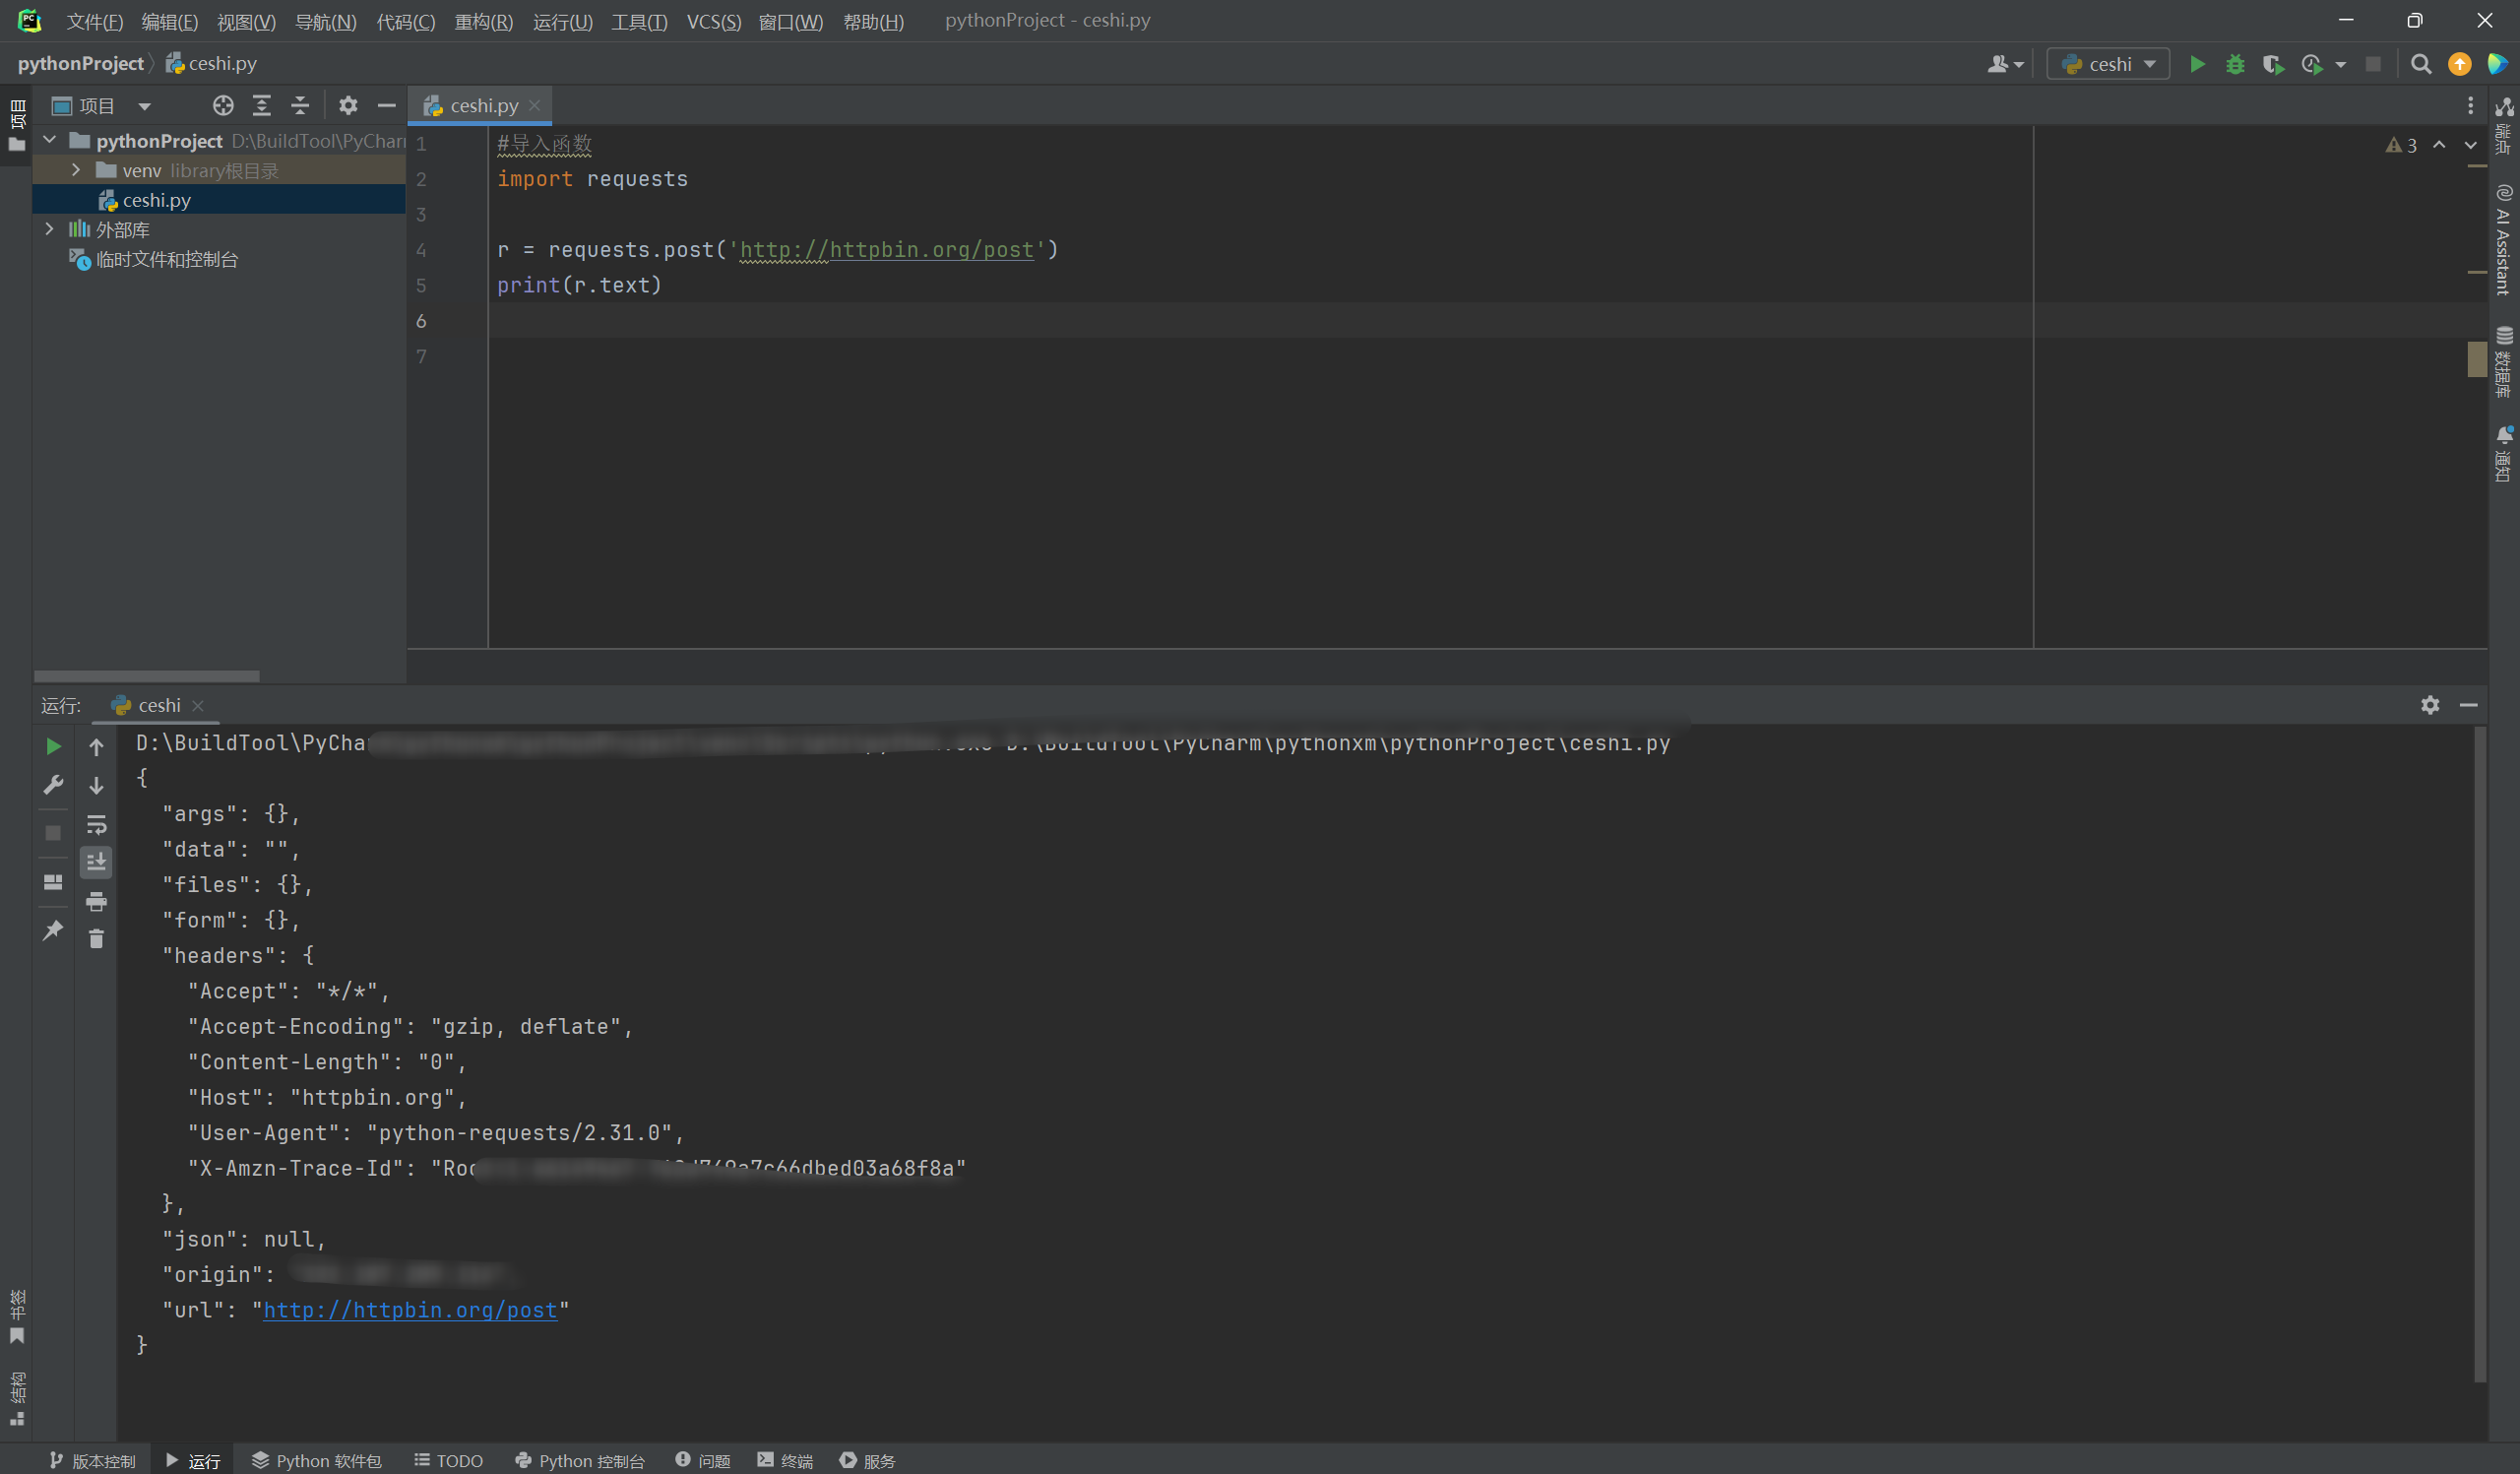Clear all console output trash icon
This screenshot has width=2520, height=1474.
[x=96, y=938]
